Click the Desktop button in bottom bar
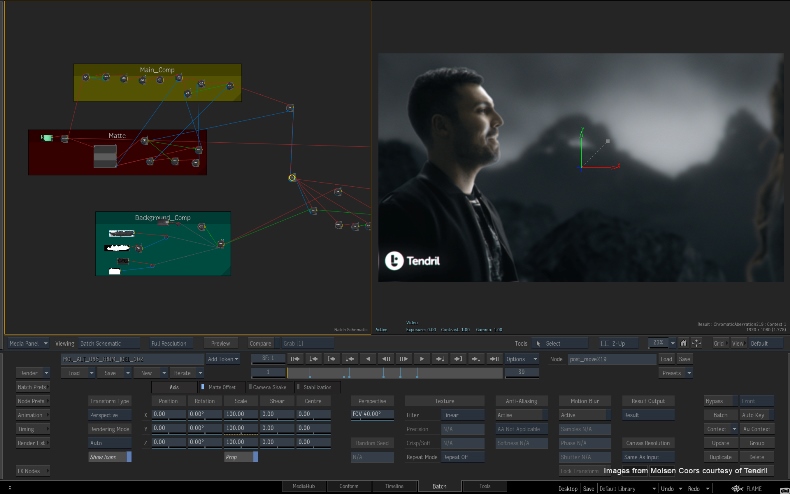The width and height of the screenshot is (790, 494). coord(568,488)
